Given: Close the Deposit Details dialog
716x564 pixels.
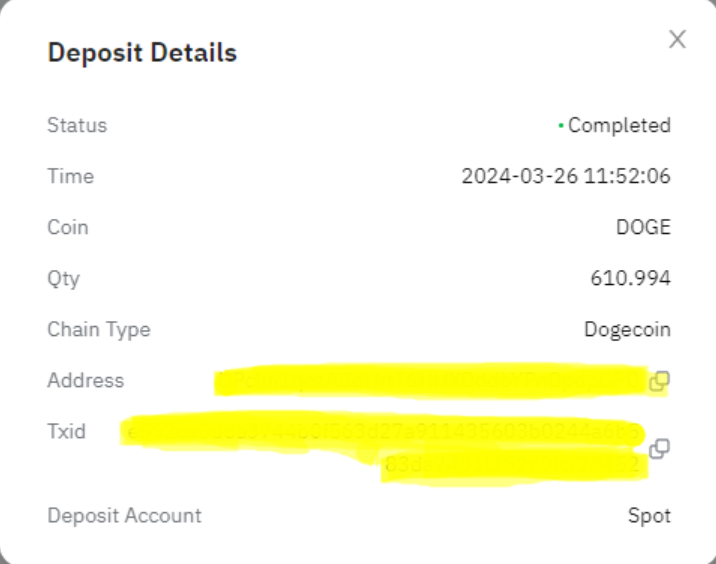Looking at the screenshot, I should click(x=677, y=39).
